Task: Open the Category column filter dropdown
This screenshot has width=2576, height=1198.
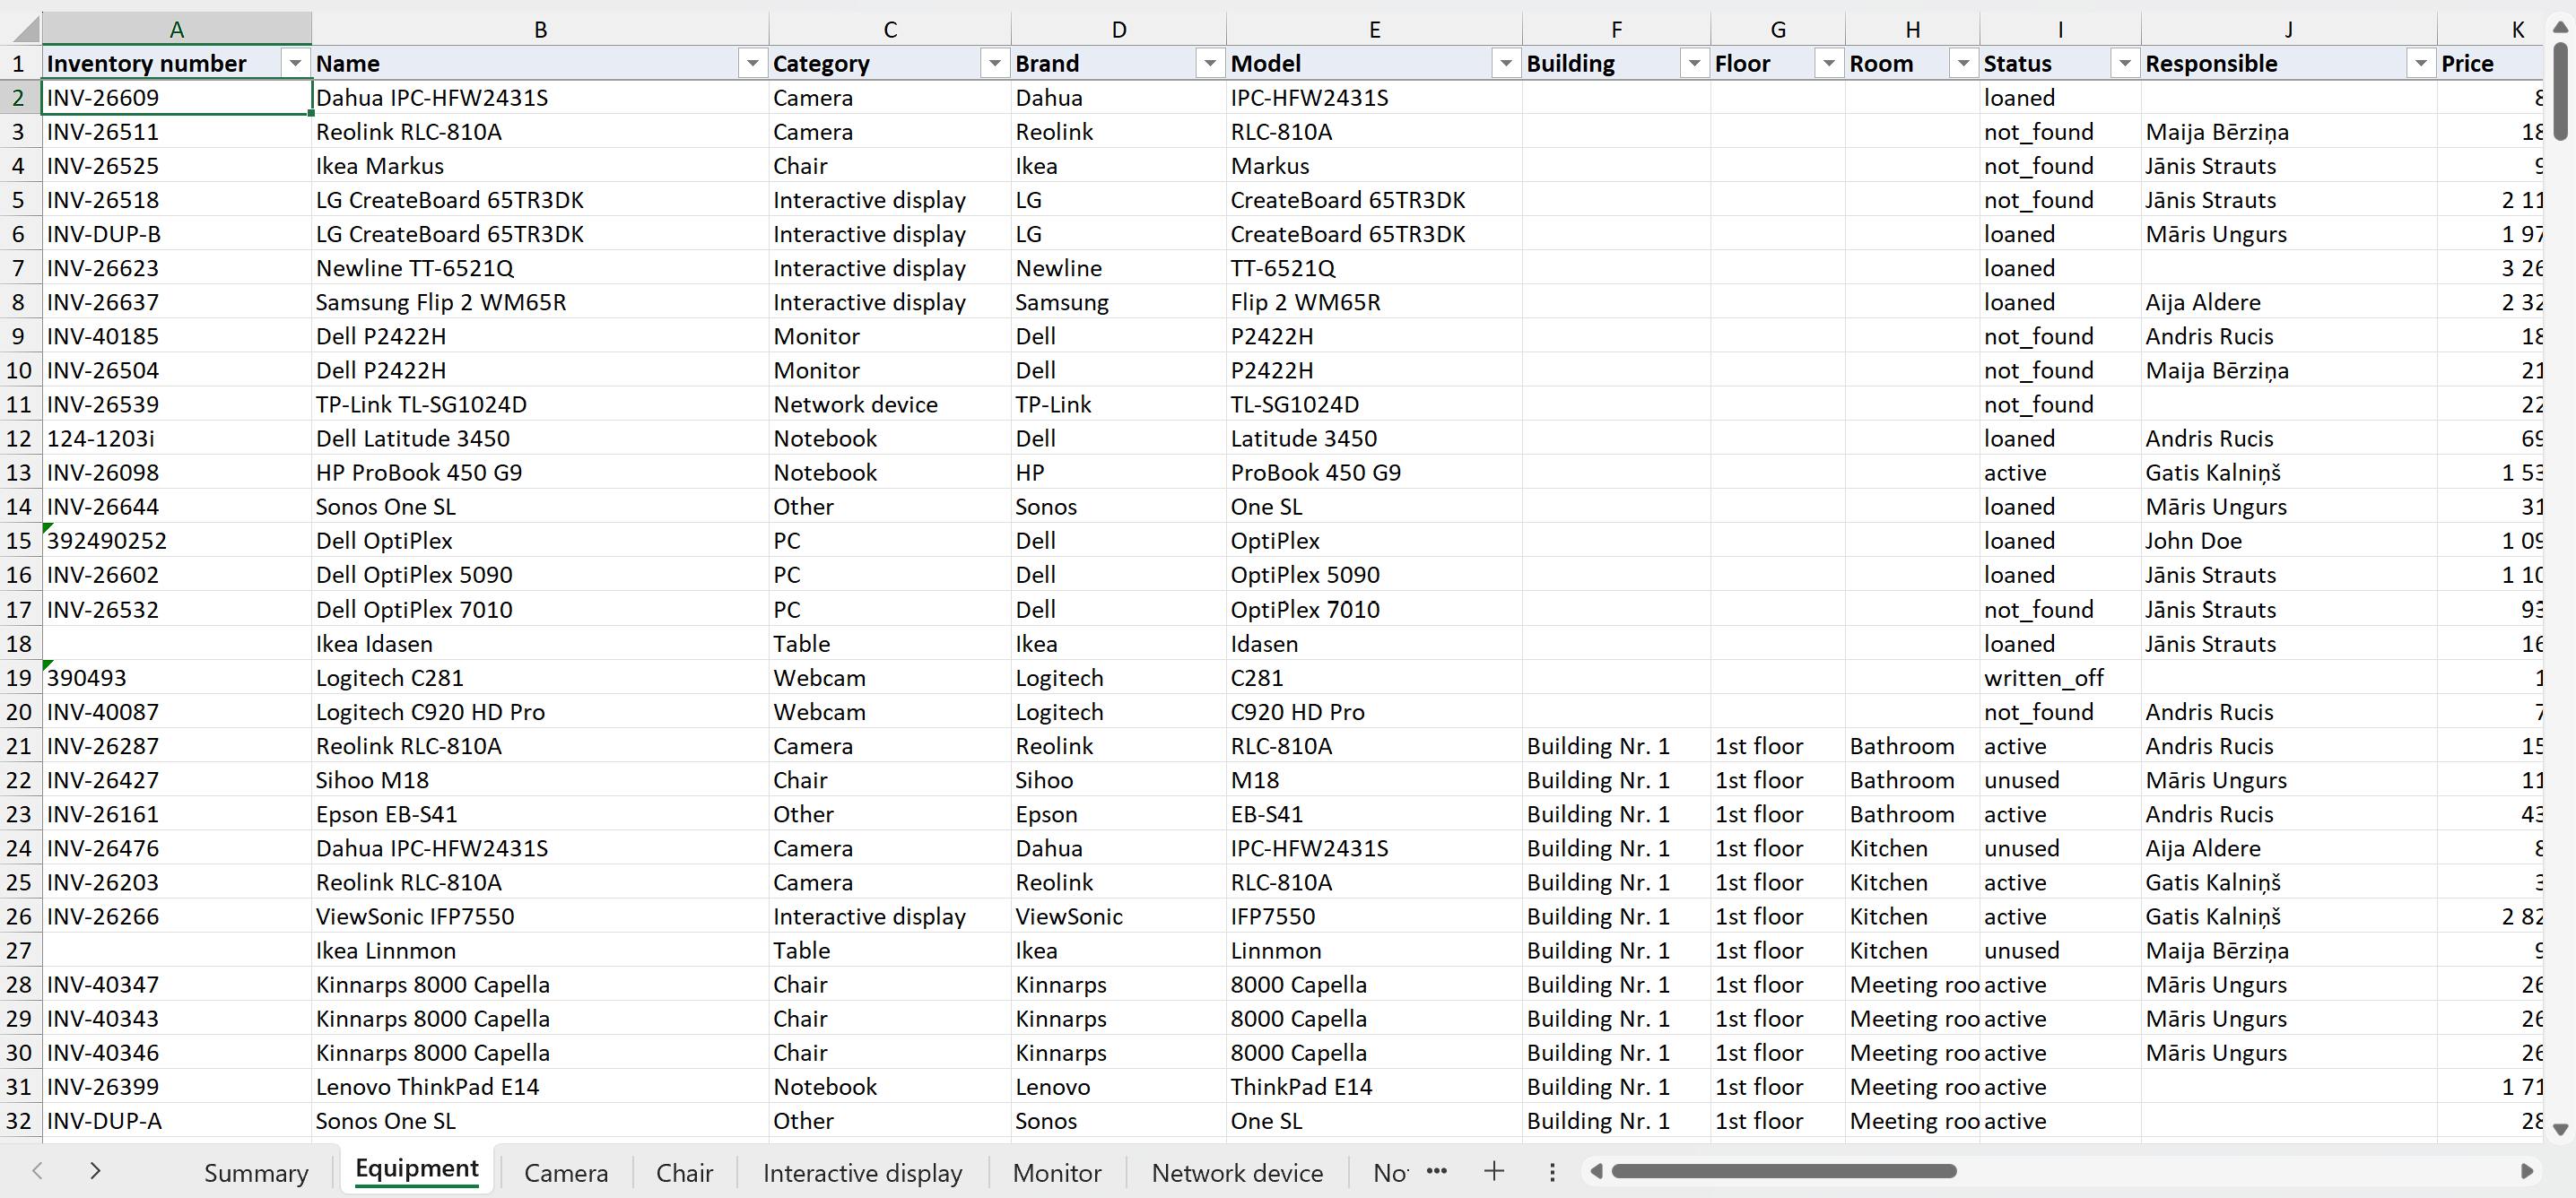Action: (994, 64)
